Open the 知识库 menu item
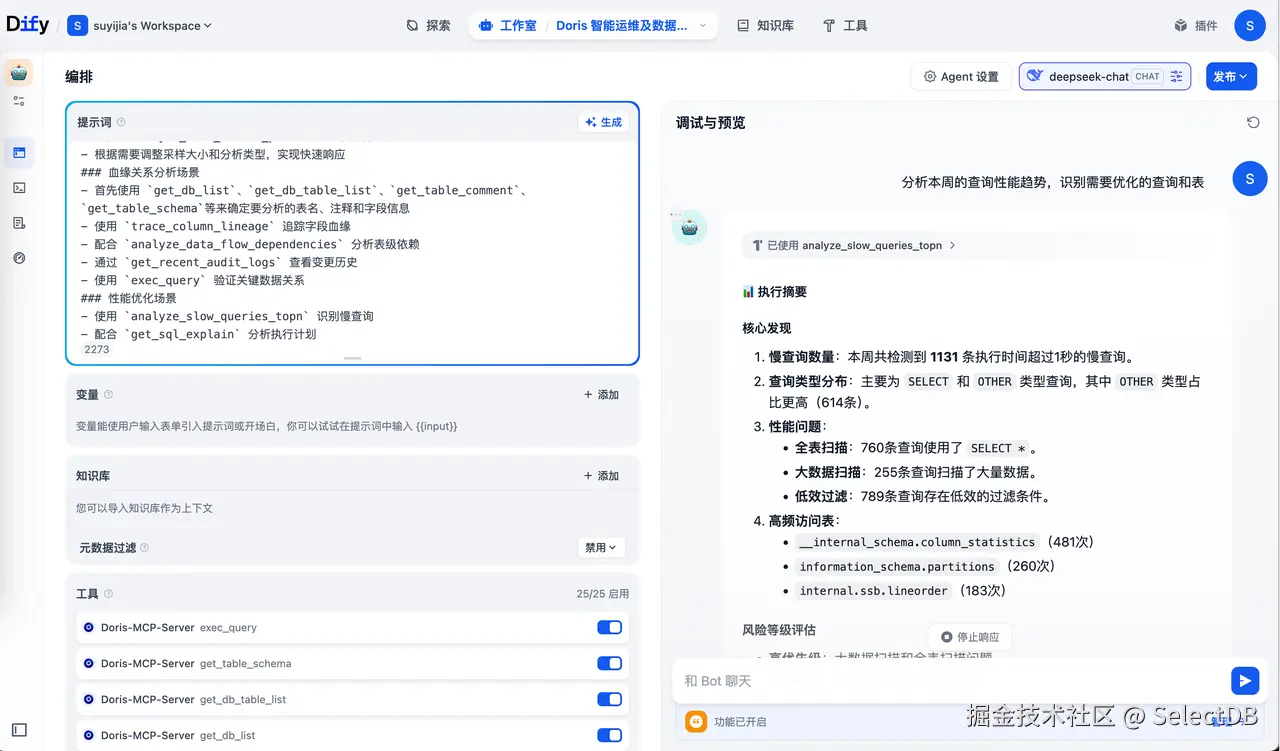This screenshot has height=751, width=1280. point(765,25)
